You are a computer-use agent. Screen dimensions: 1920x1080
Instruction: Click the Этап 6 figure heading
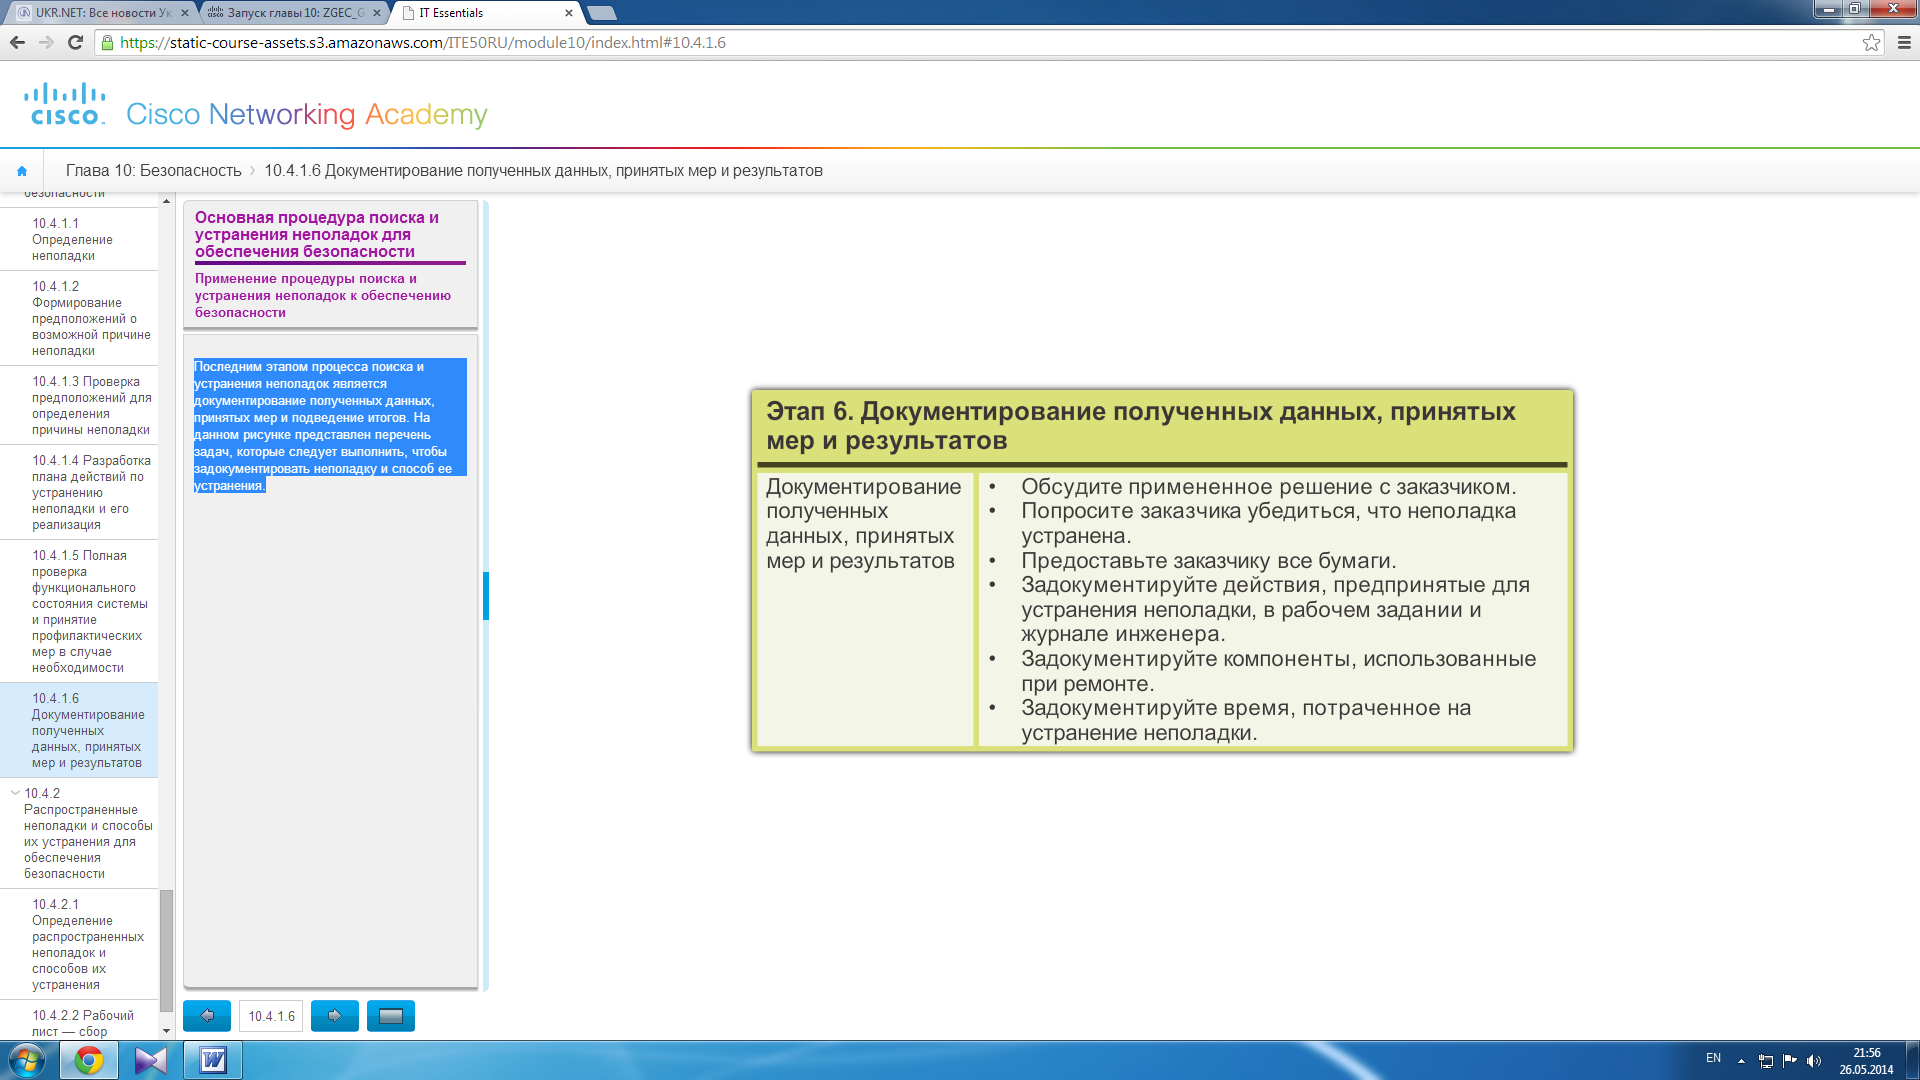coord(1141,426)
